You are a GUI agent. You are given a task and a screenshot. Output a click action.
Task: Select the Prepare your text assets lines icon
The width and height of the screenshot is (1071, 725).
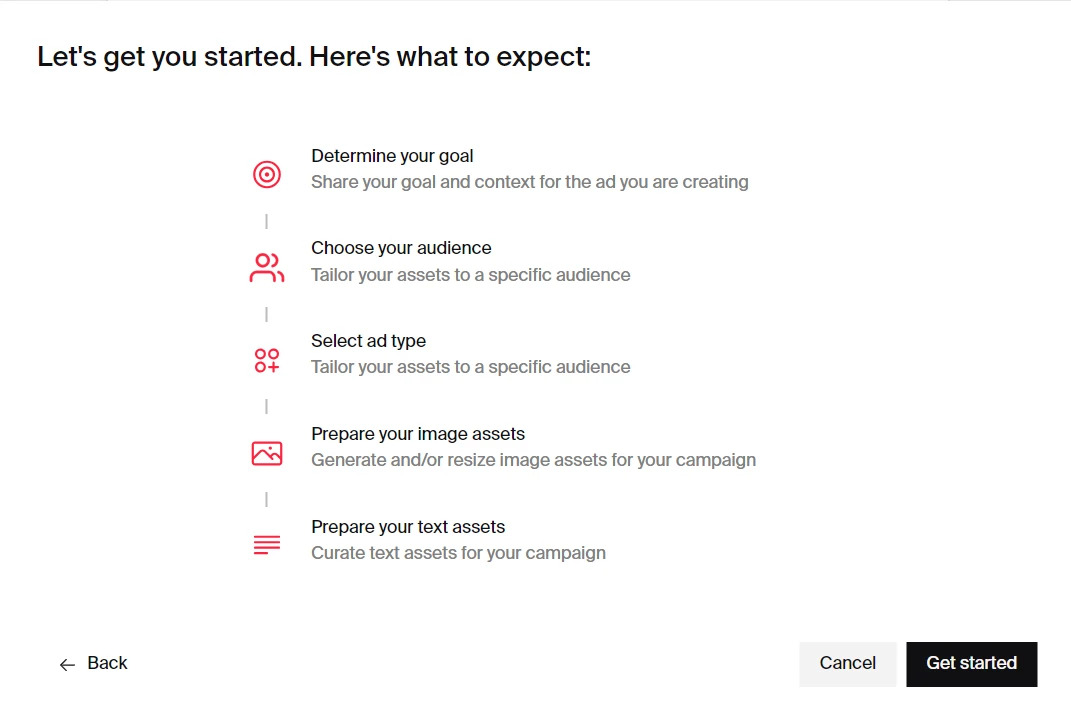265,544
